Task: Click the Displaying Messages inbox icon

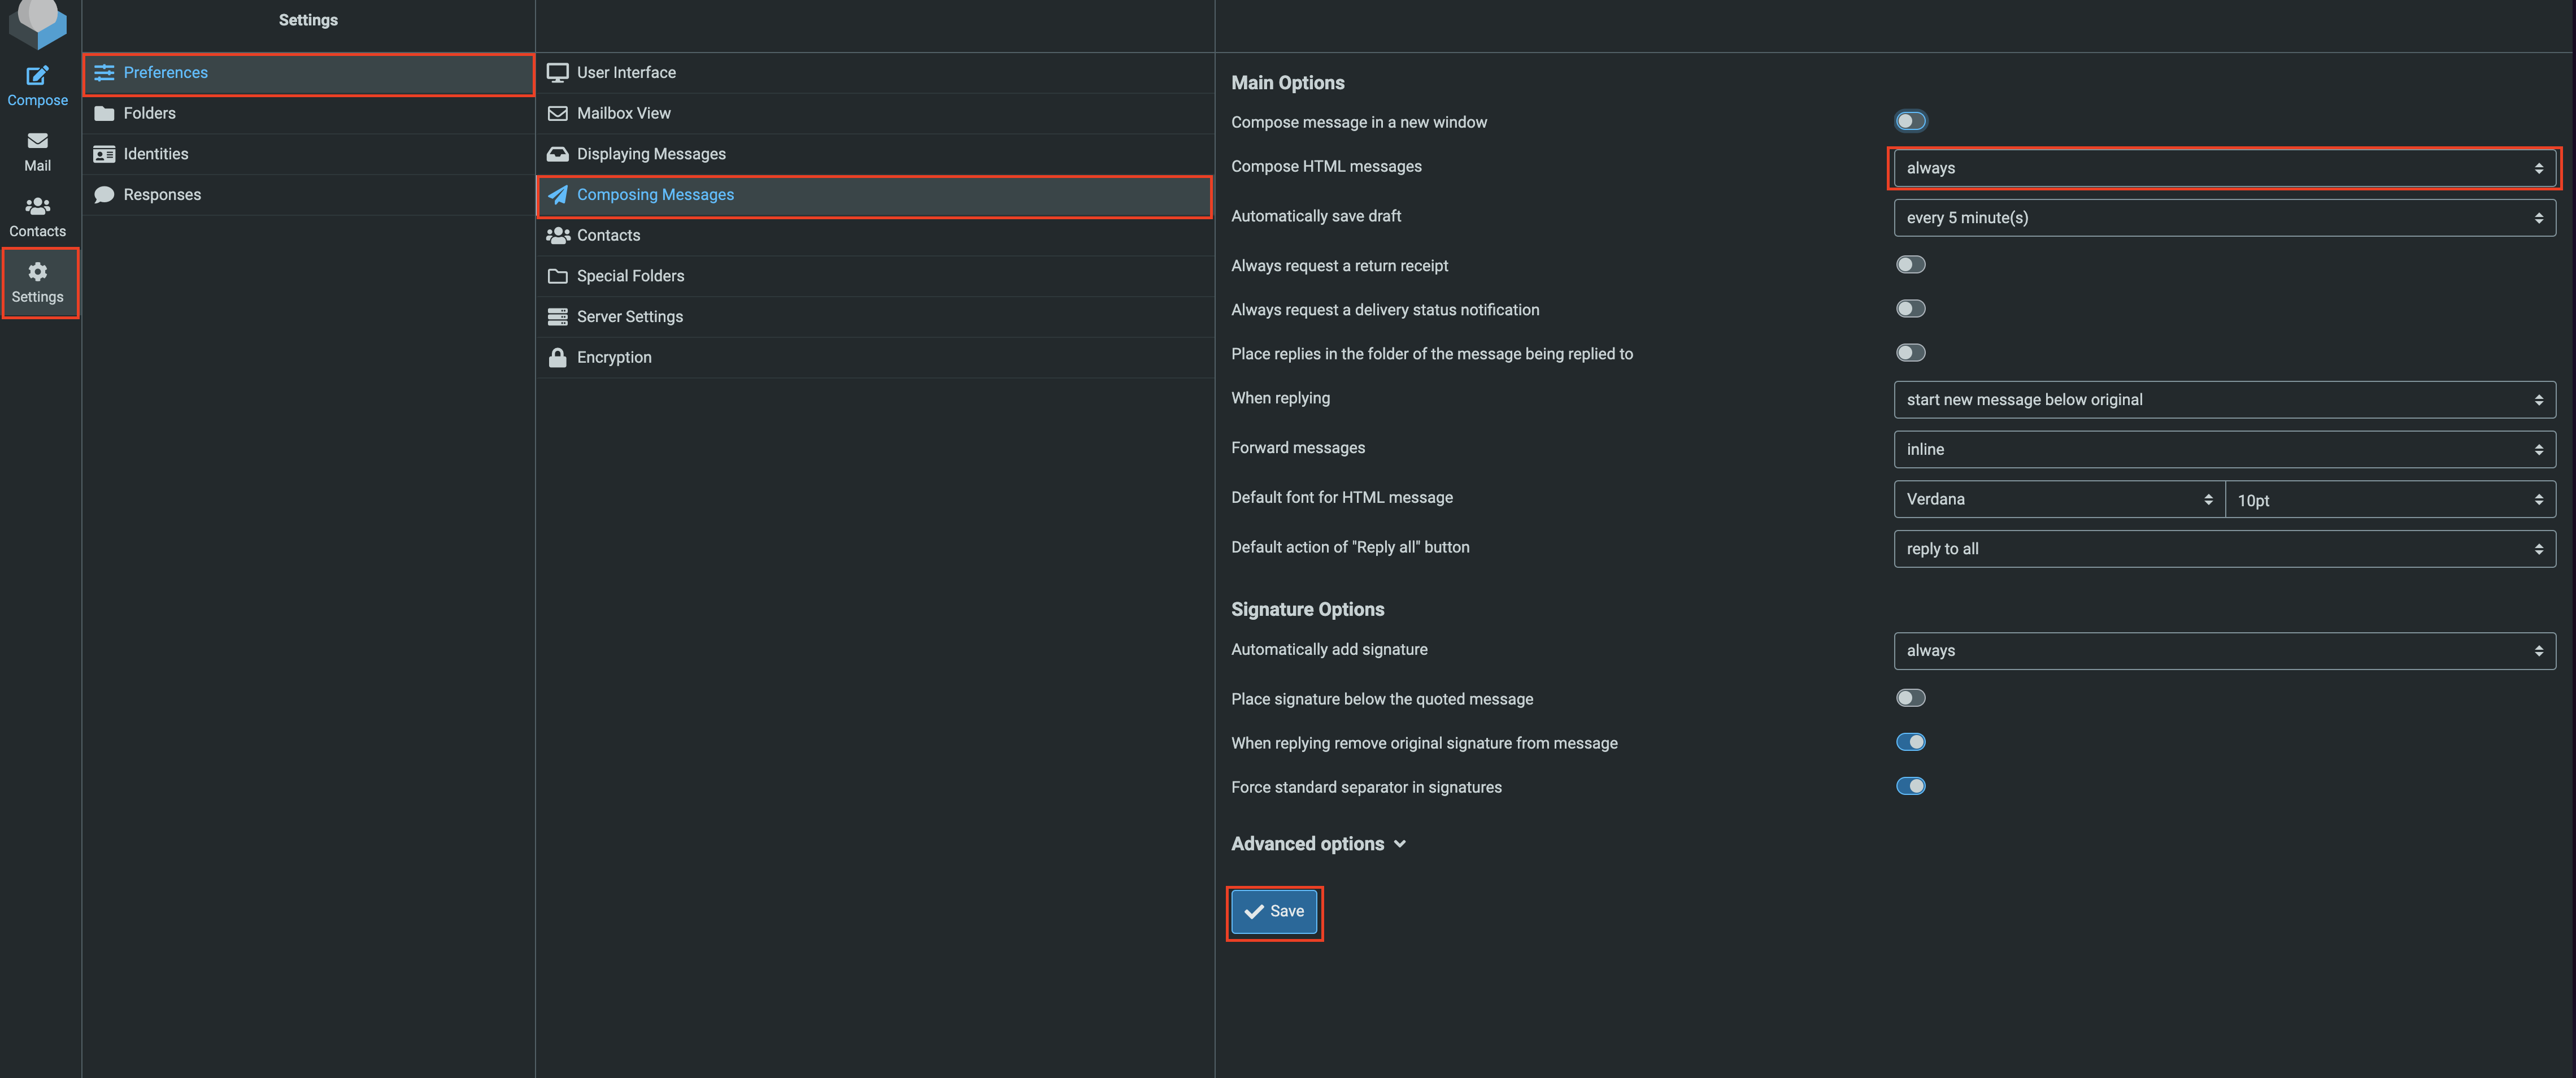Action: (x=558, y=154)
